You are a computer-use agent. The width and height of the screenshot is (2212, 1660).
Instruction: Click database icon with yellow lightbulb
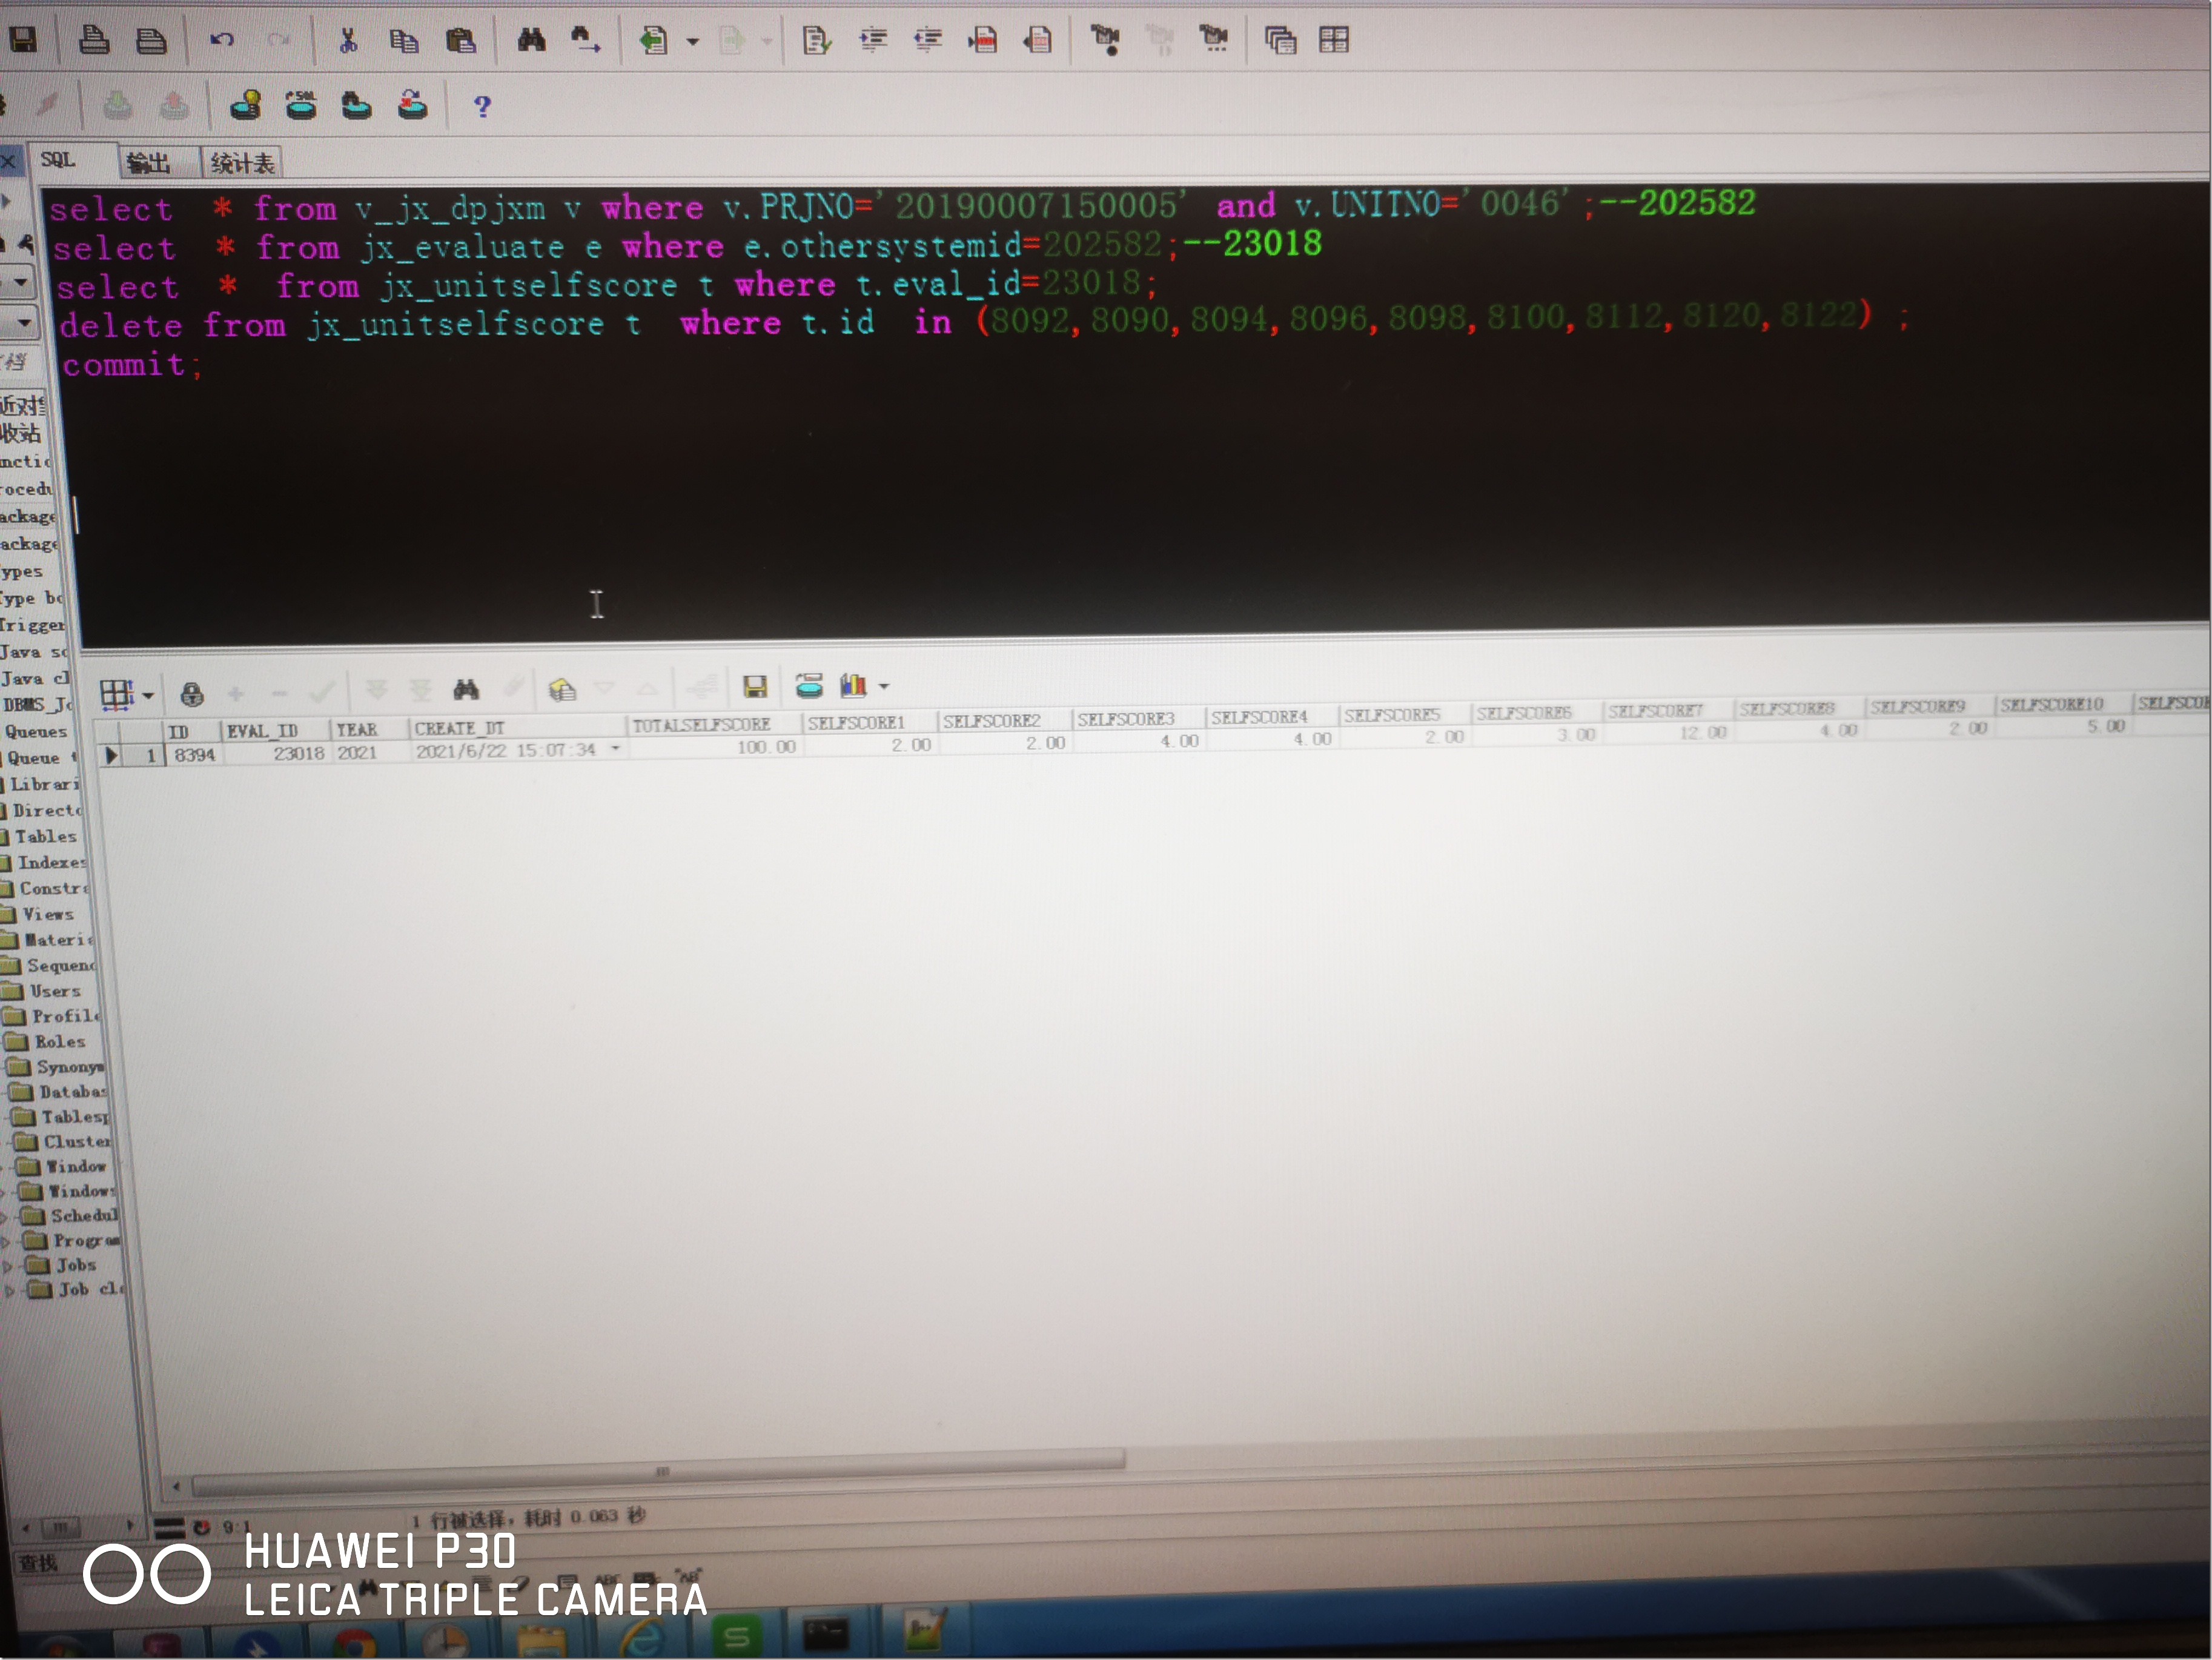tap(246, 105)
